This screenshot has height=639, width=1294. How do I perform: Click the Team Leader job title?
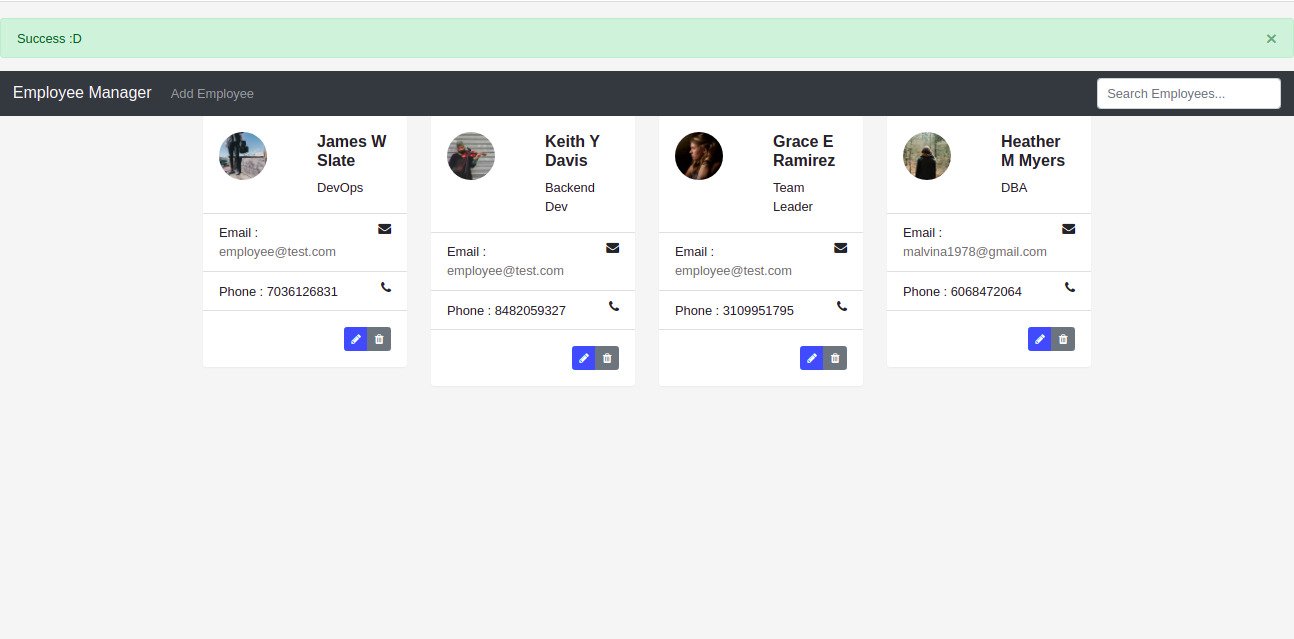793,197
